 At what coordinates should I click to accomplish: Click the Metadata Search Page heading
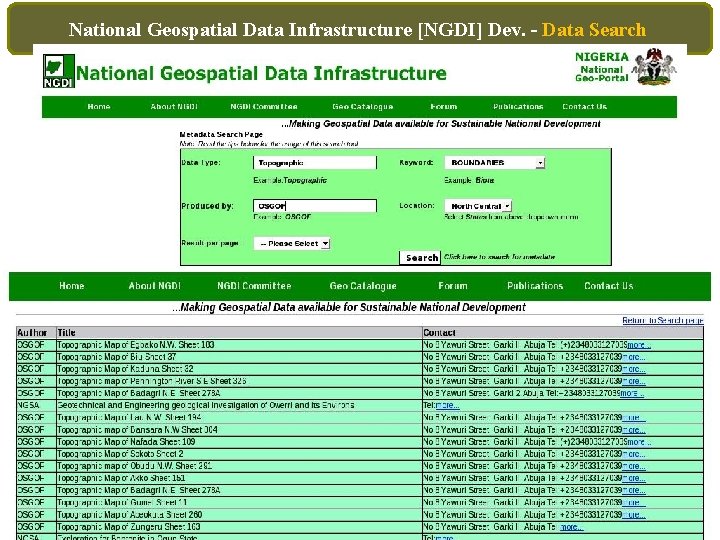point(221,135)
